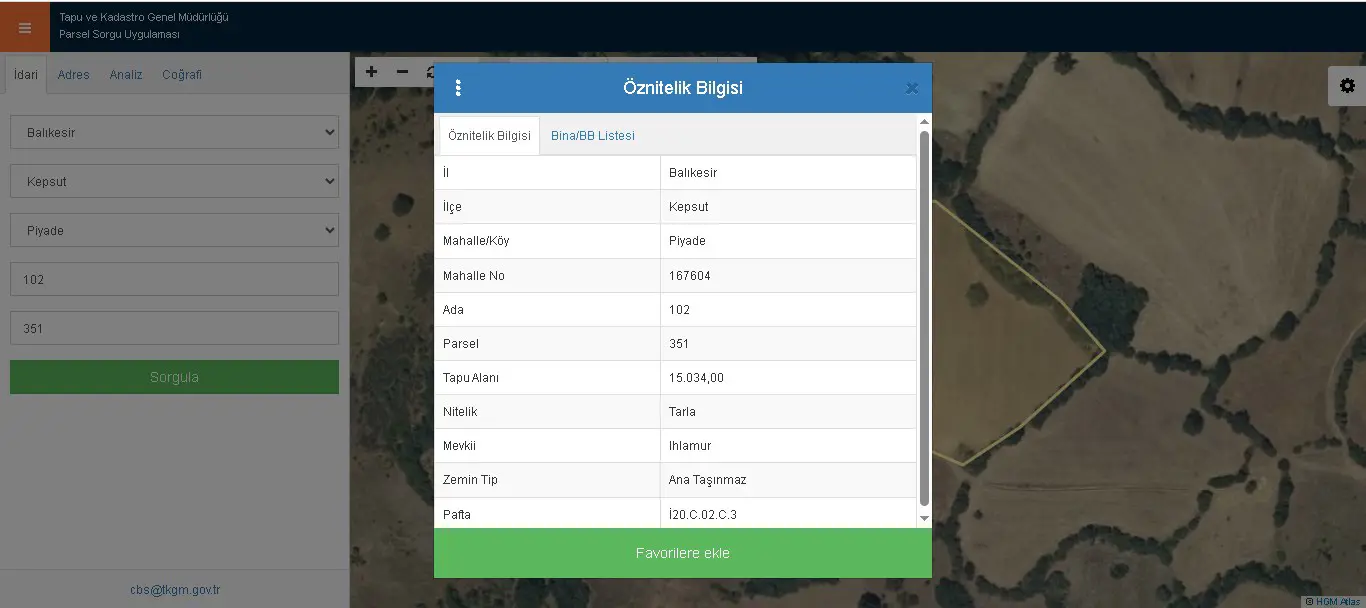
Task: Open the Coğrafi tab
Action: [x=182, y=75]
